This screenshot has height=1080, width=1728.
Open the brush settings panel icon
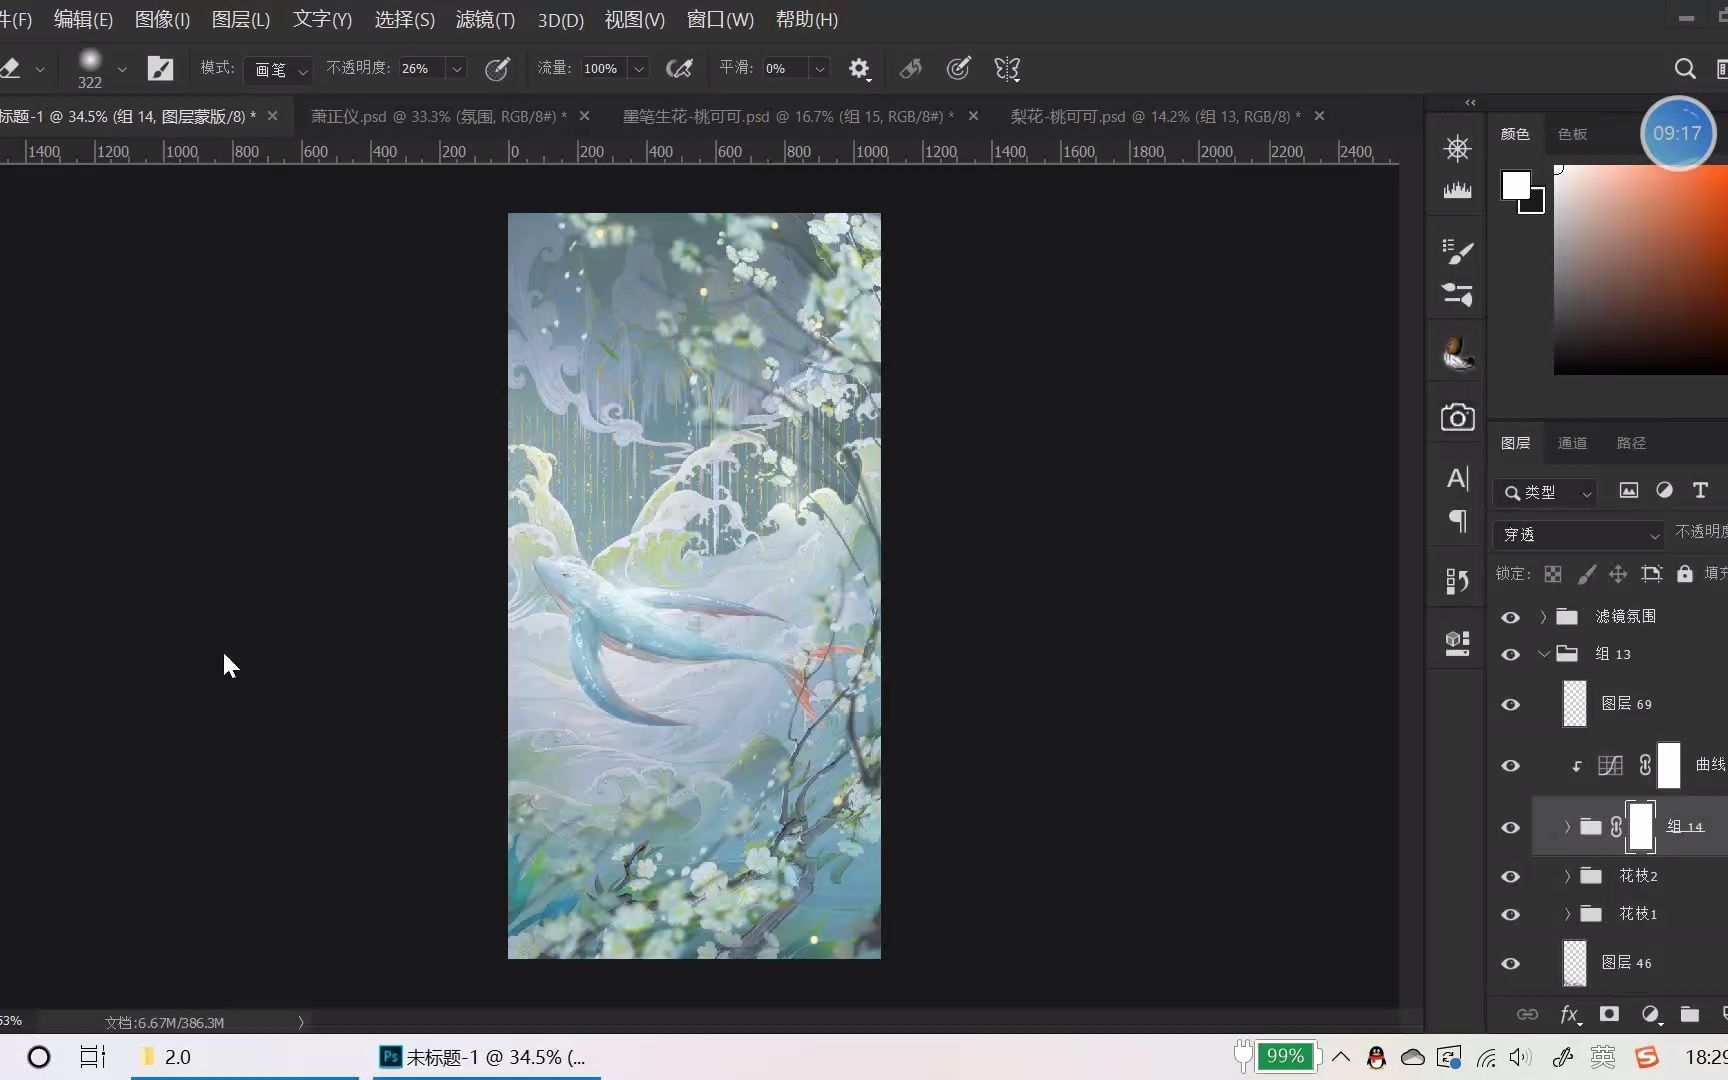click(x=1457, y=251)
